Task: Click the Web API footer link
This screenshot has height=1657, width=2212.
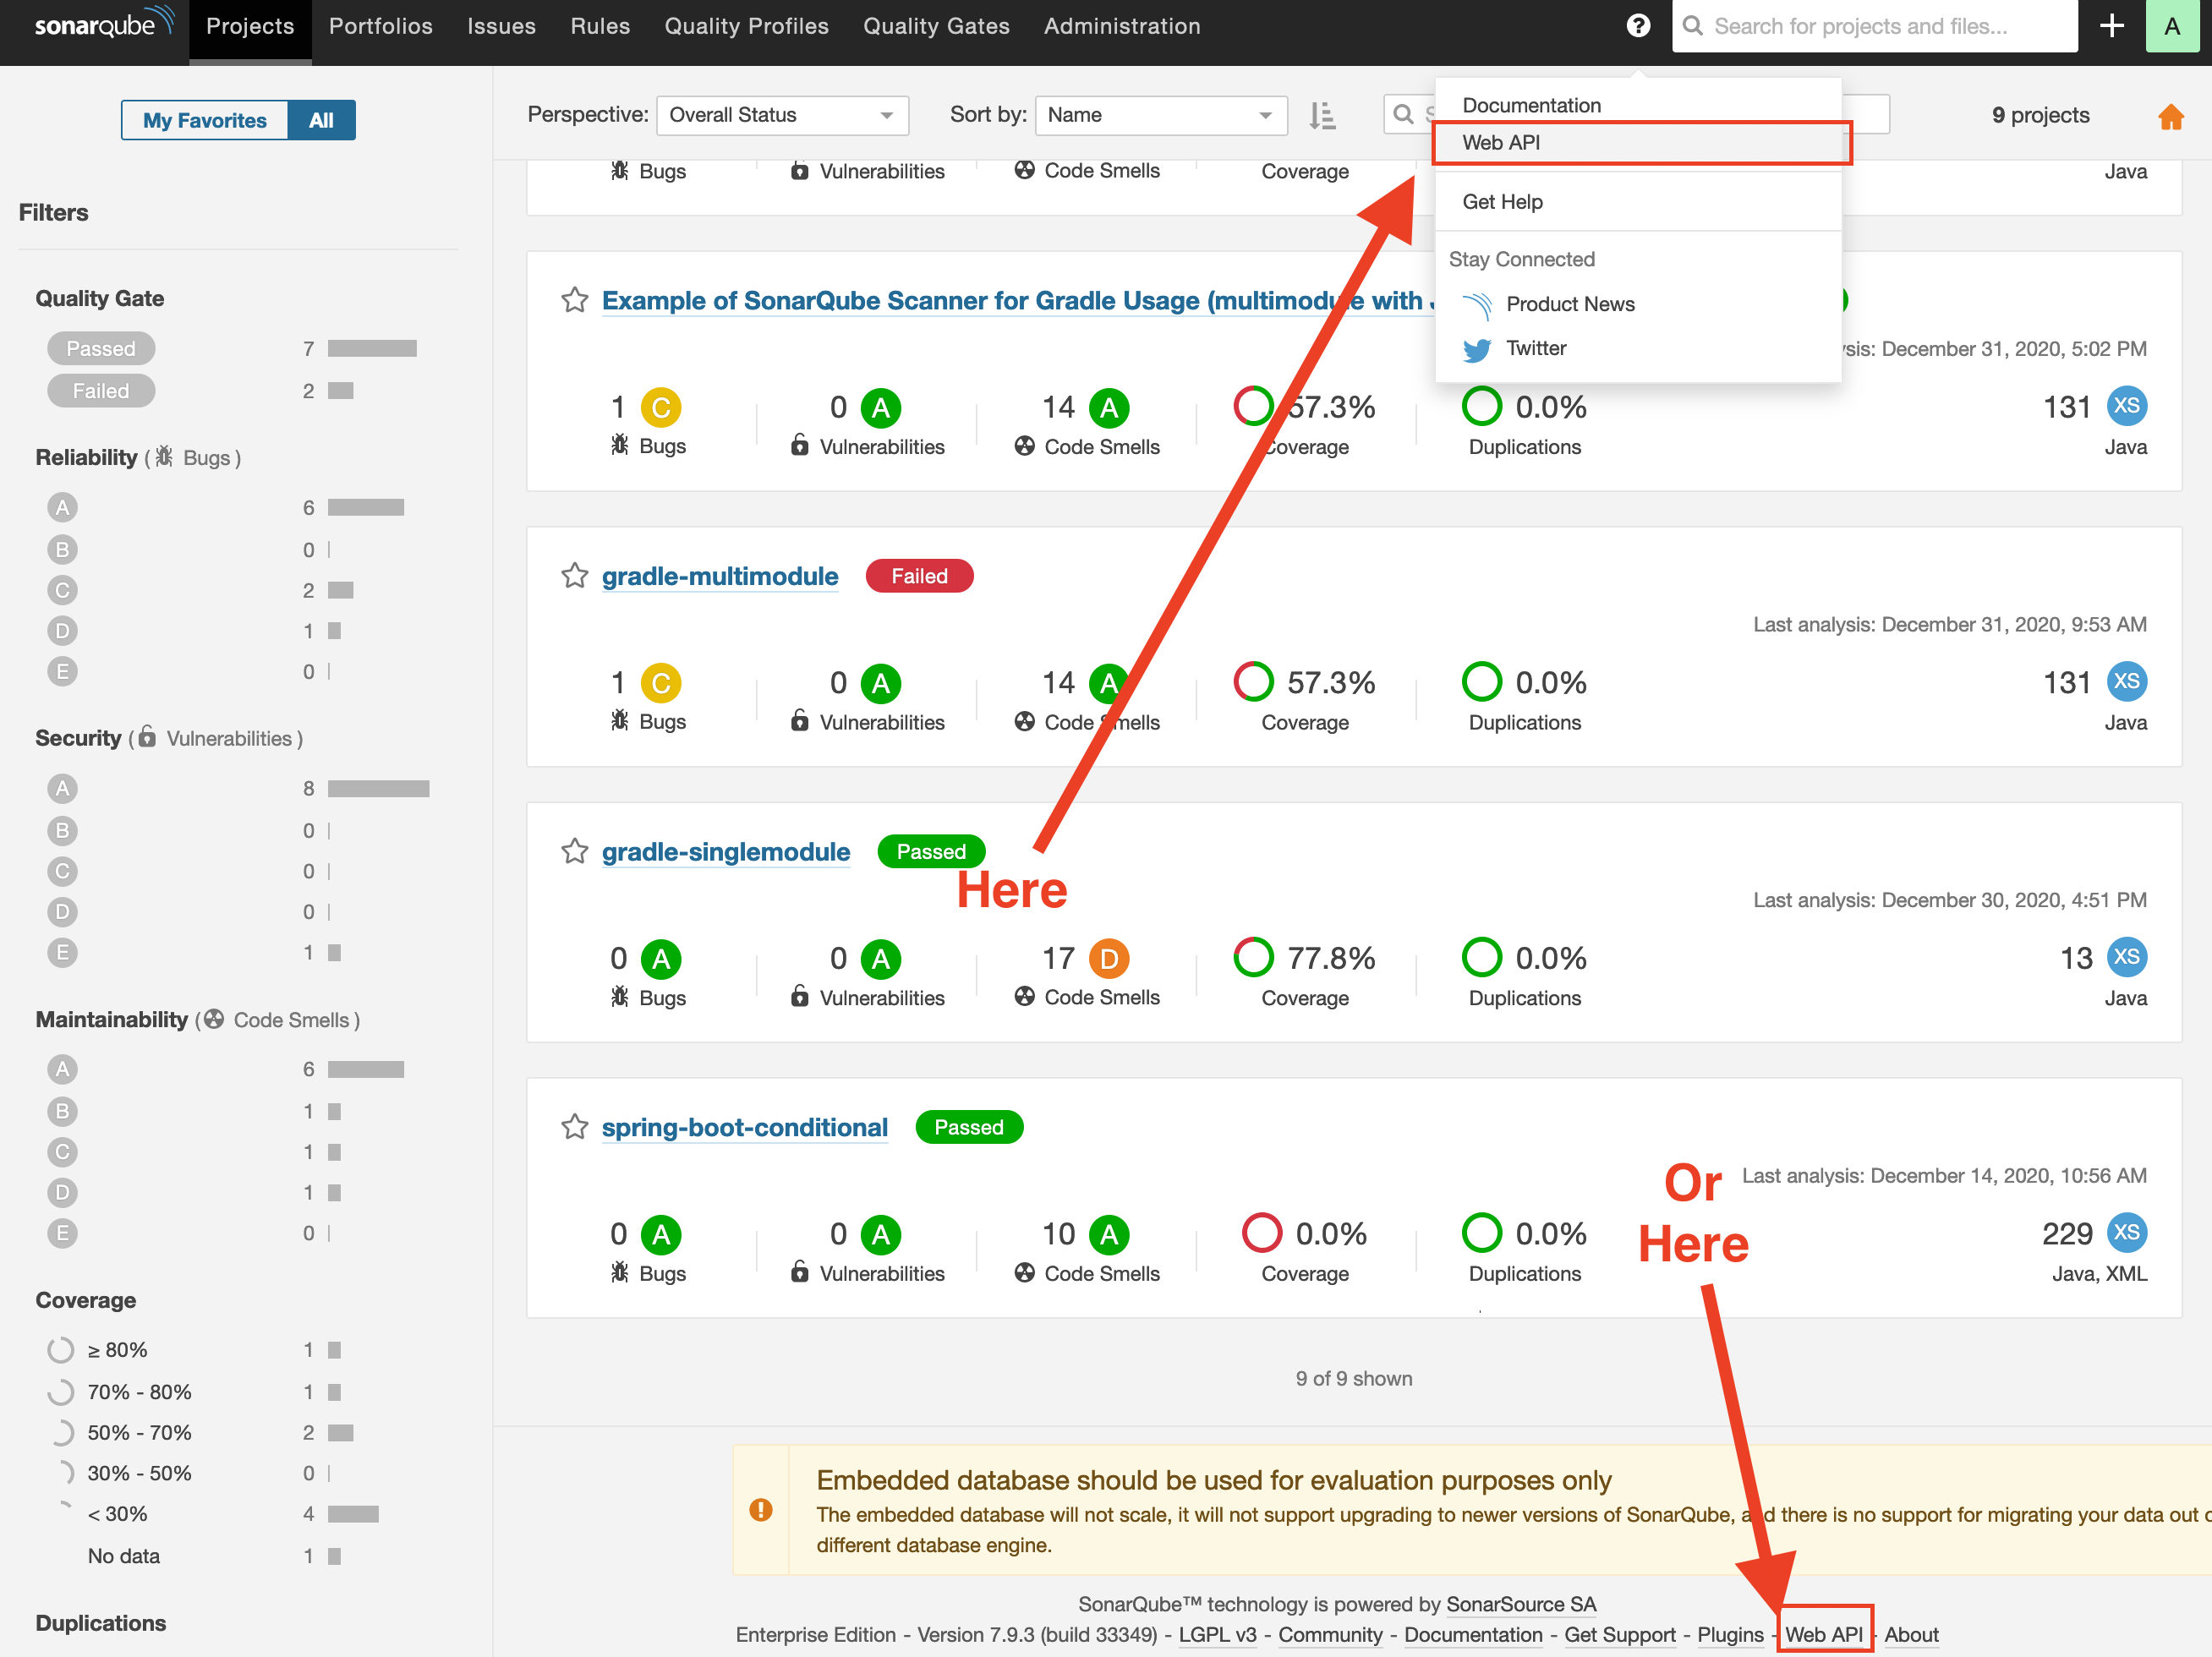Action: click(x=1823, y=1634)
